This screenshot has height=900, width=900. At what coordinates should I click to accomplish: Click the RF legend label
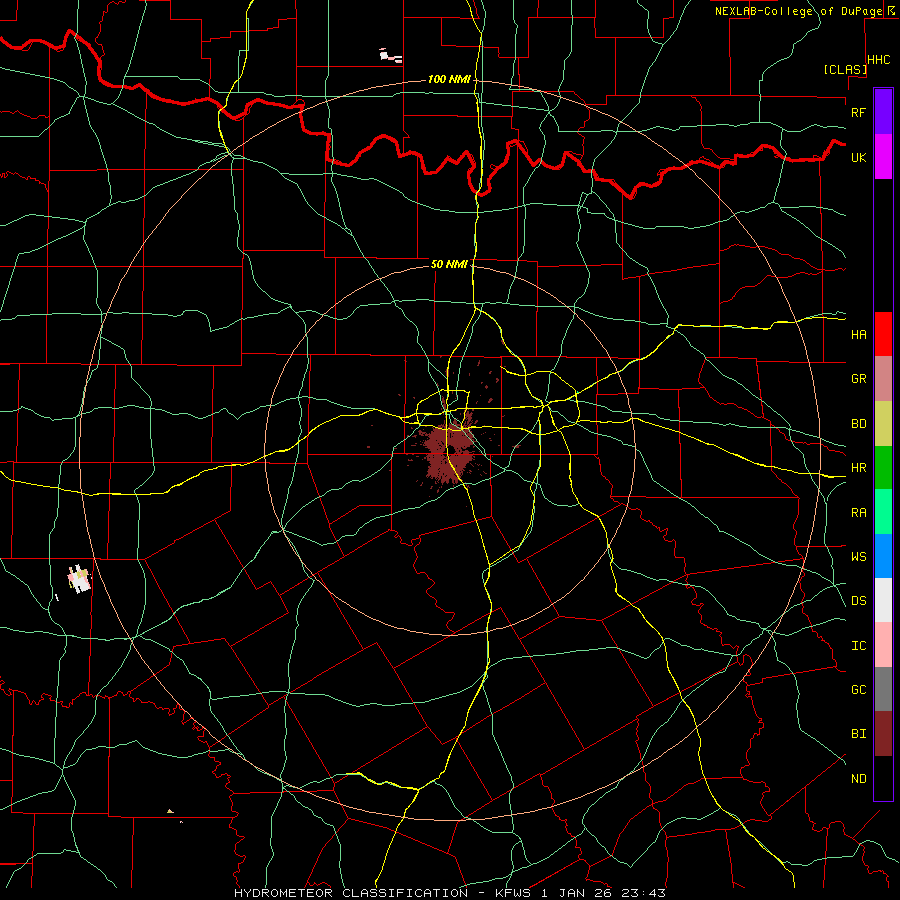coord(859,112)
